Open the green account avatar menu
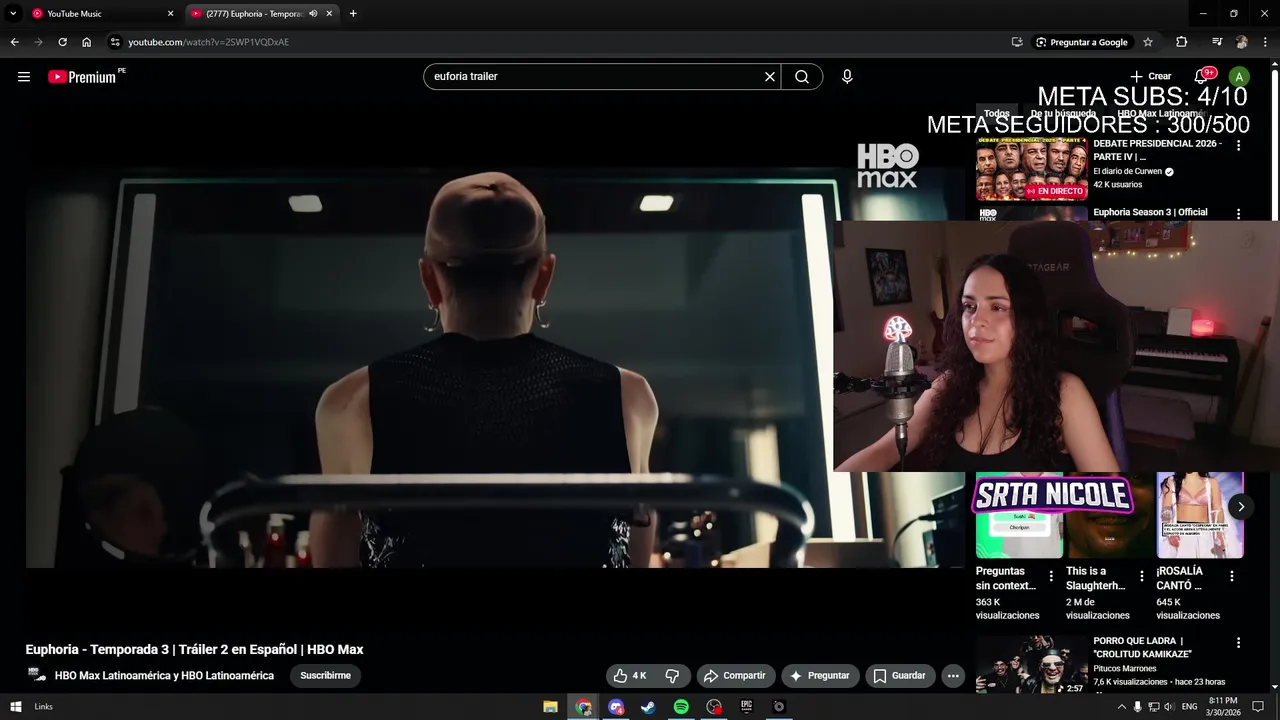Image resolution: width=1280 pixels, height=720 pixels. [x=1239, y=77]
